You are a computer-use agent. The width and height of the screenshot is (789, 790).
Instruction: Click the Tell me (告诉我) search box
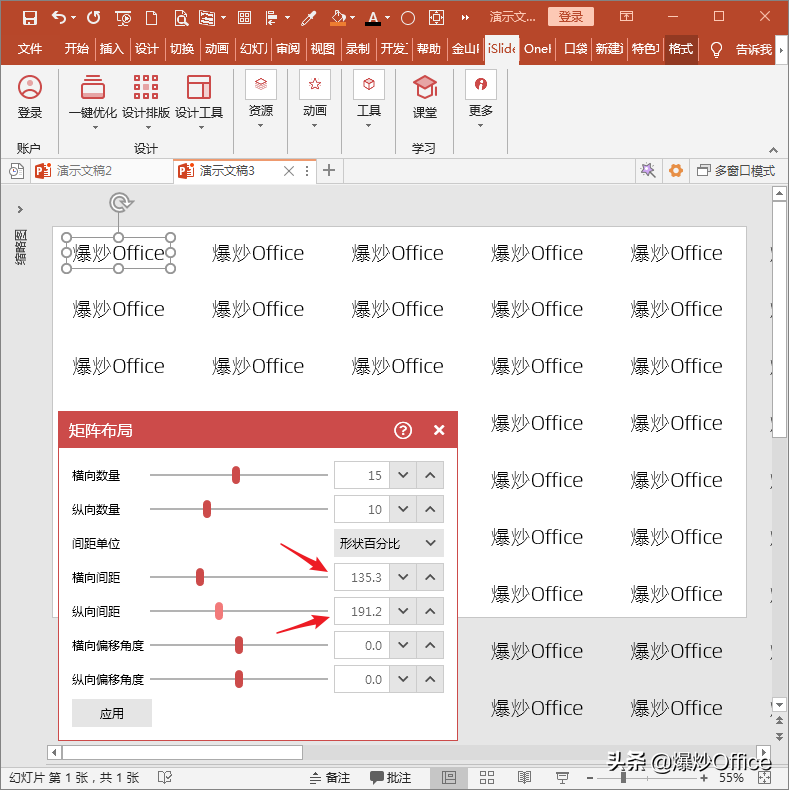(754, 49)
